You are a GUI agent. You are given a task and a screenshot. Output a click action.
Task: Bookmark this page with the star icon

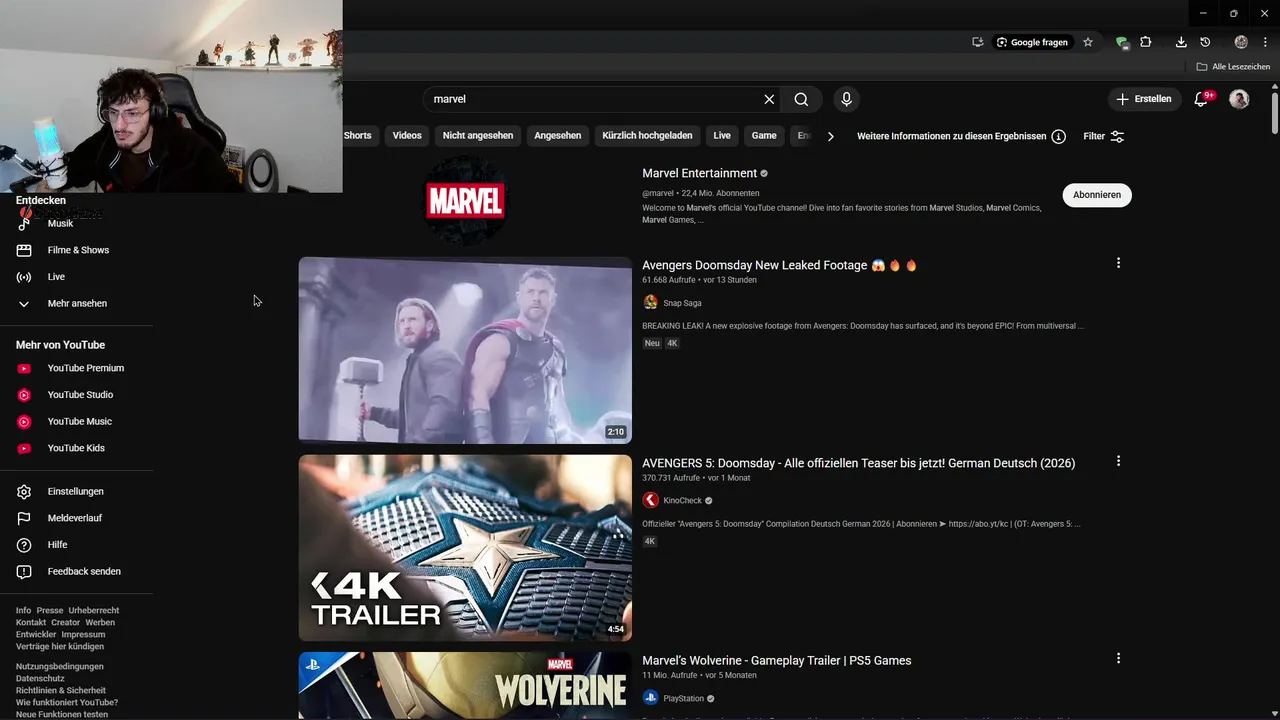point(1088,42)
